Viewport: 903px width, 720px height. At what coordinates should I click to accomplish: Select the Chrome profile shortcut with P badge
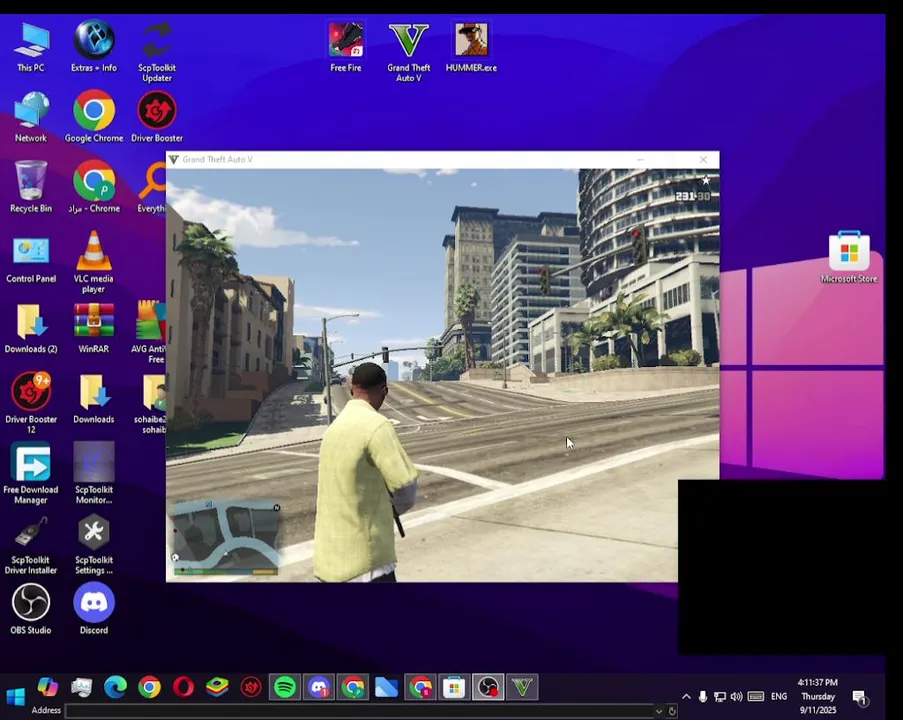pyautogui.click(x=94, y=188)
